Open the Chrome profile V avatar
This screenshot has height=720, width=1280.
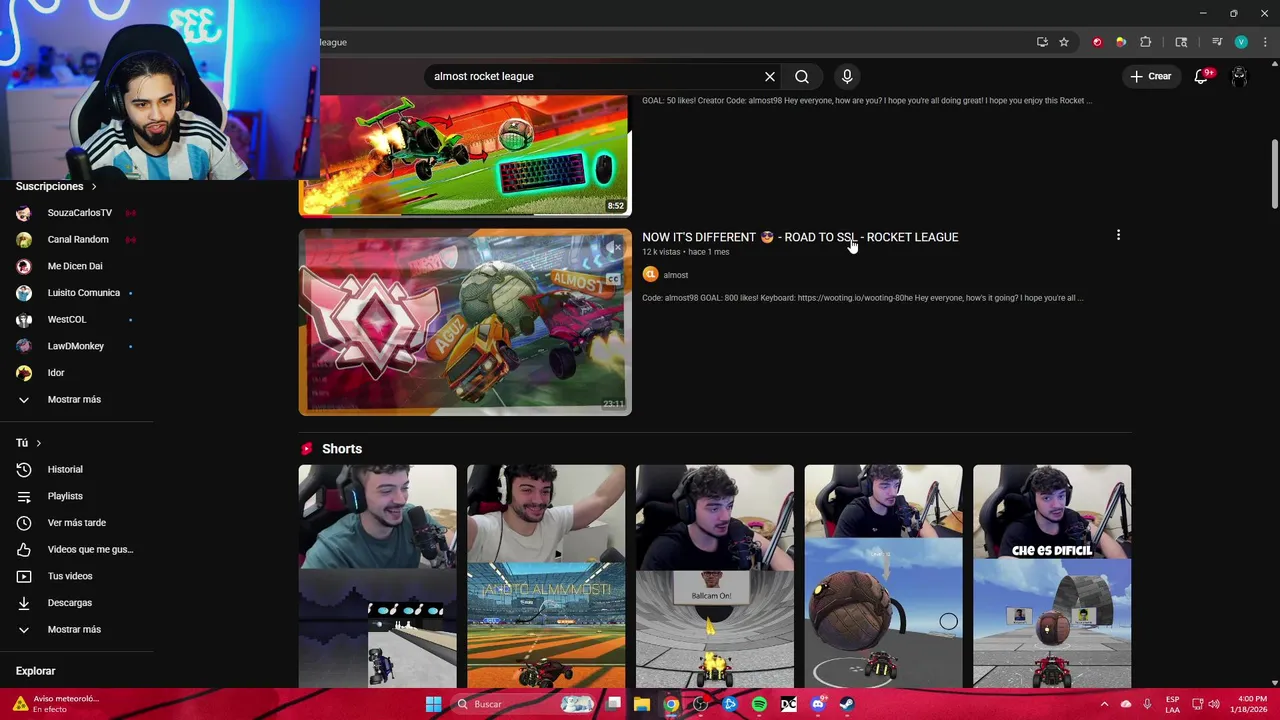coord(1241,42)
